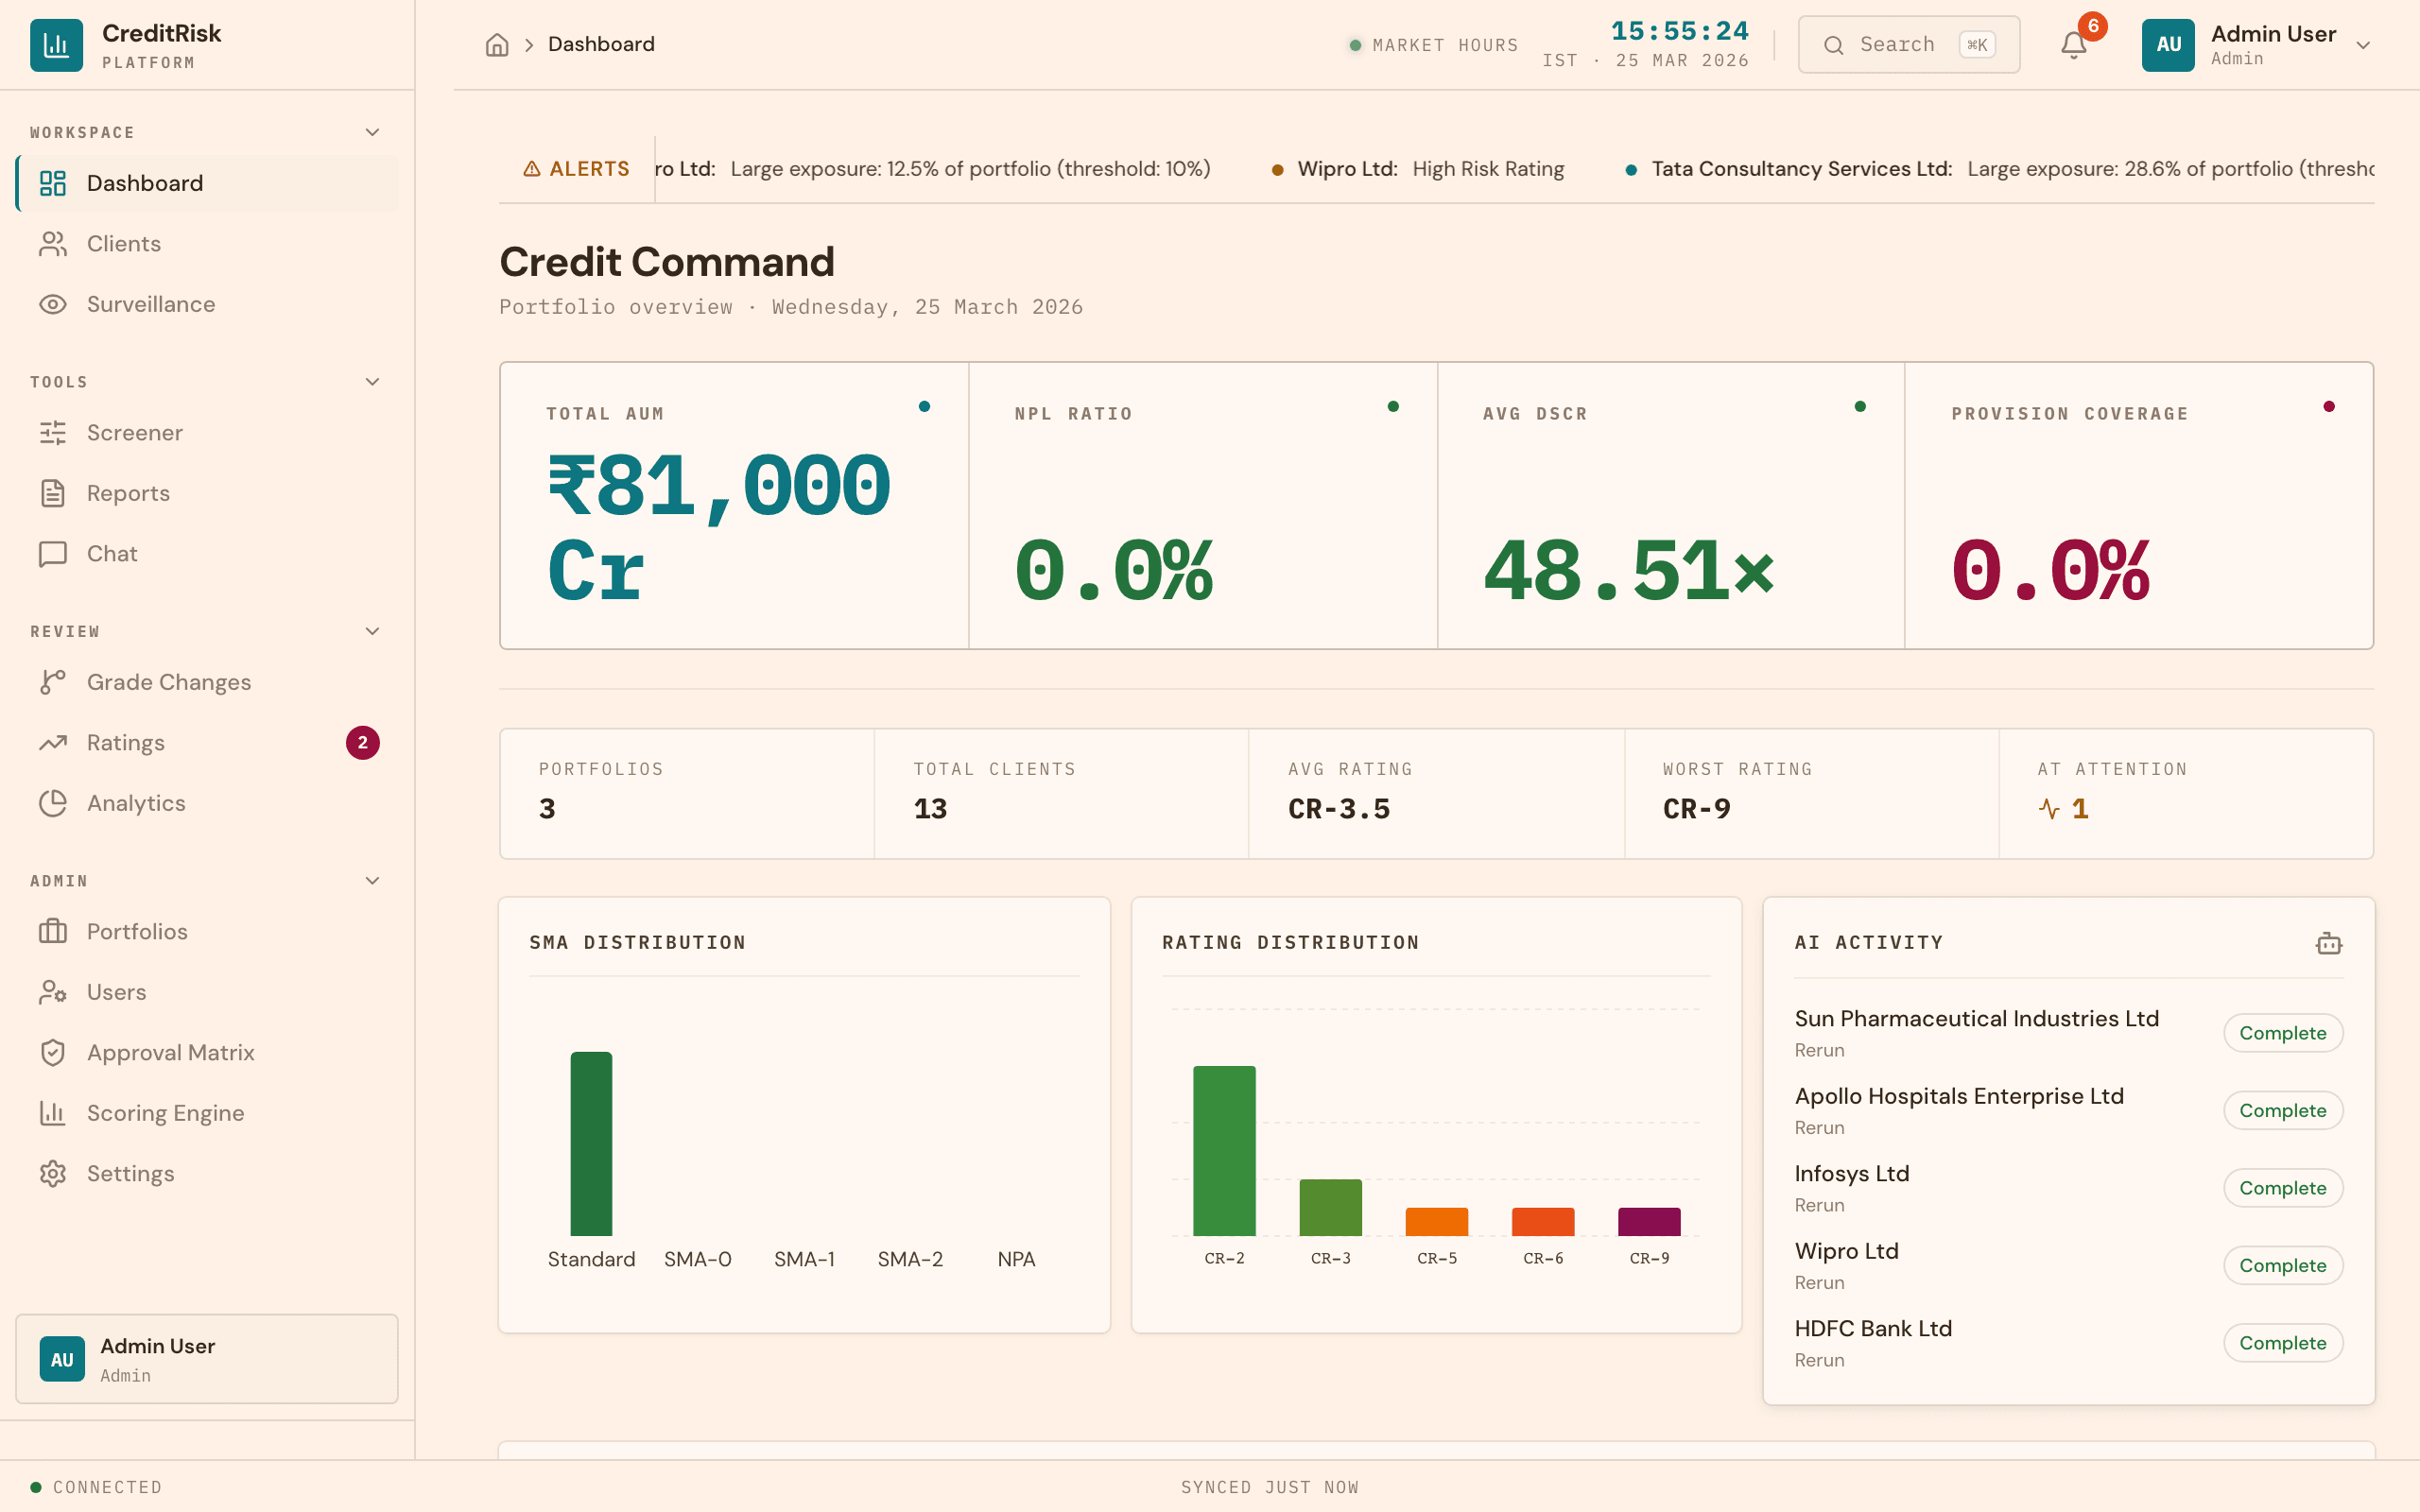The image size is (2420, 1512).
Task: Click the Reports document icon
Action: pos(53,493)
